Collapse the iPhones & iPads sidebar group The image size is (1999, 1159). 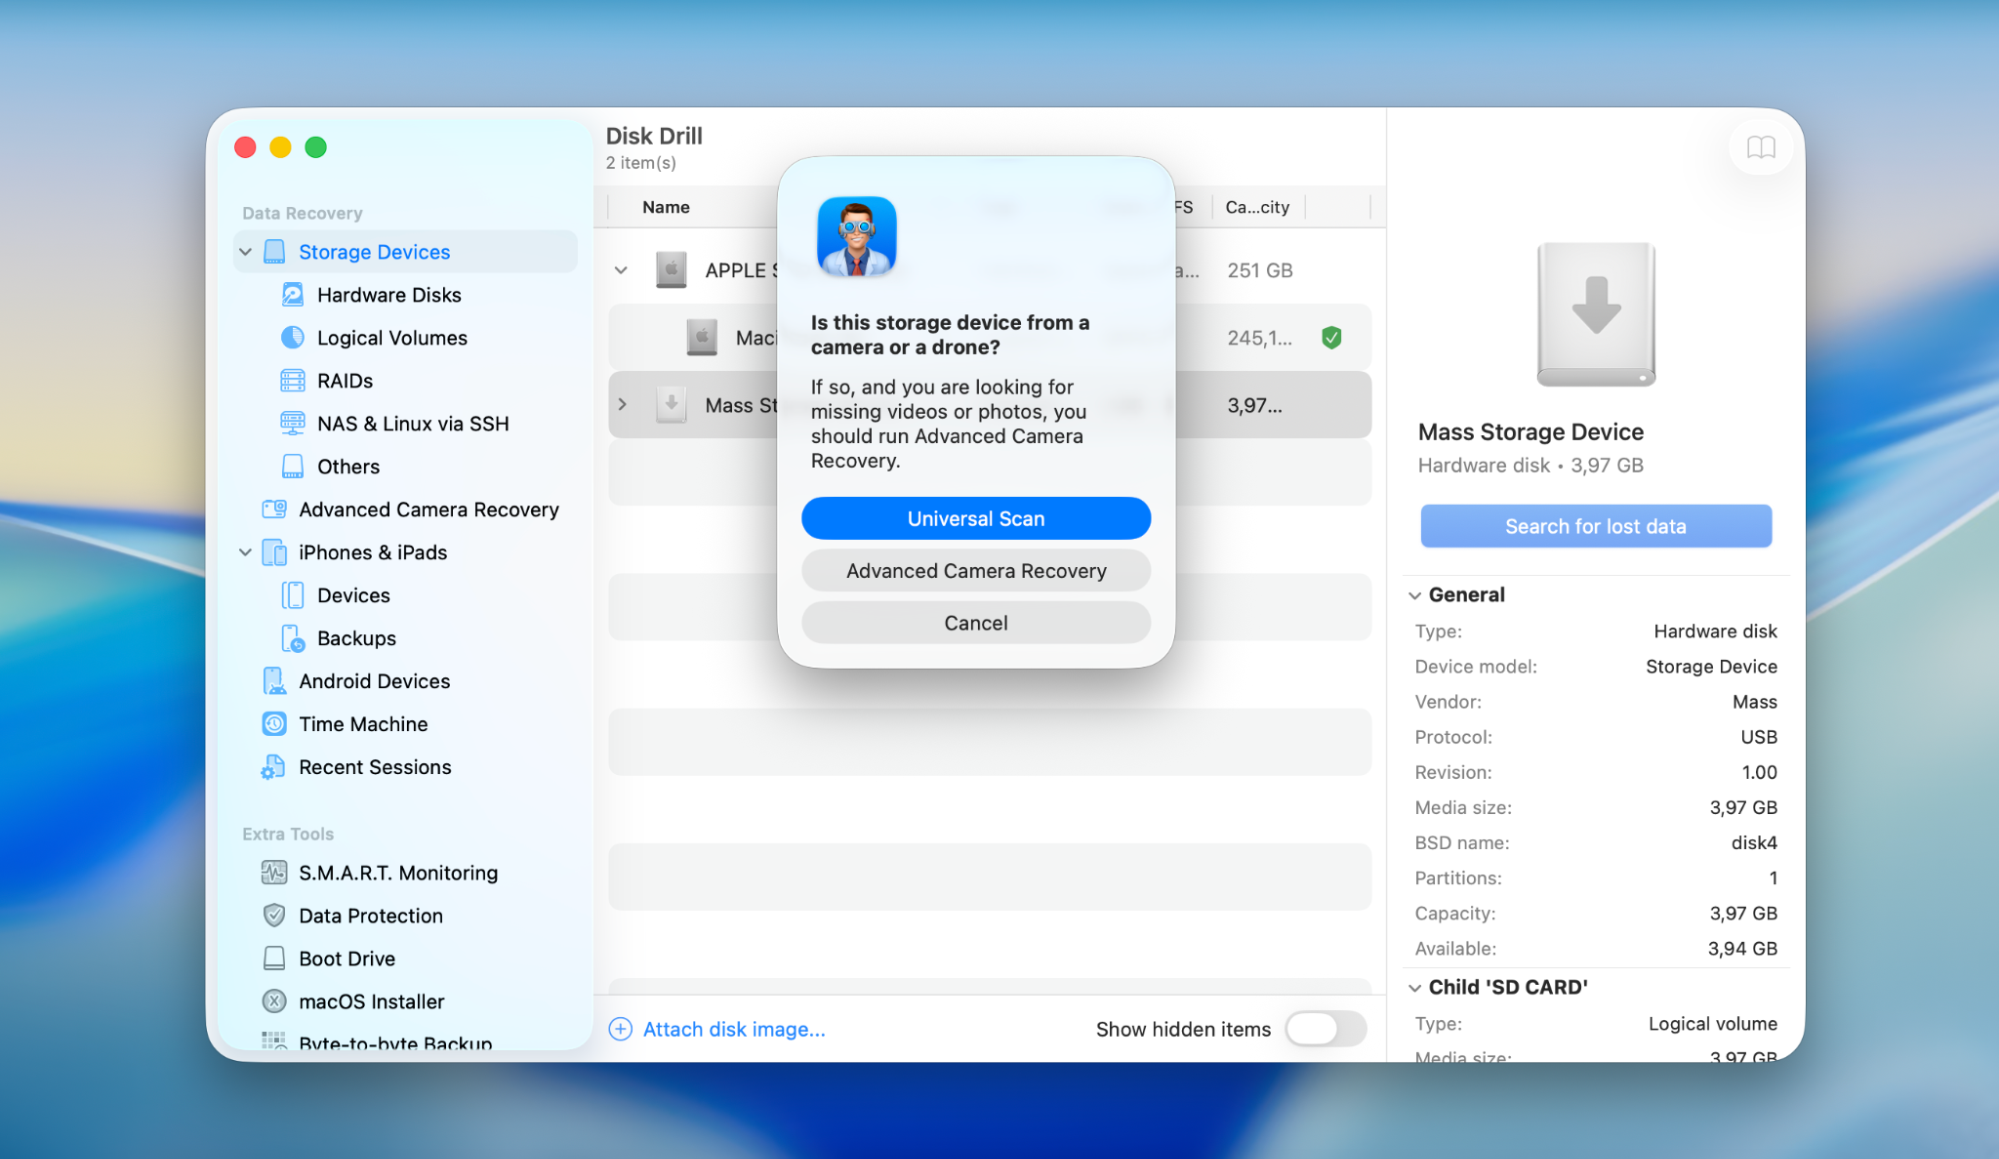pos(245,553)
